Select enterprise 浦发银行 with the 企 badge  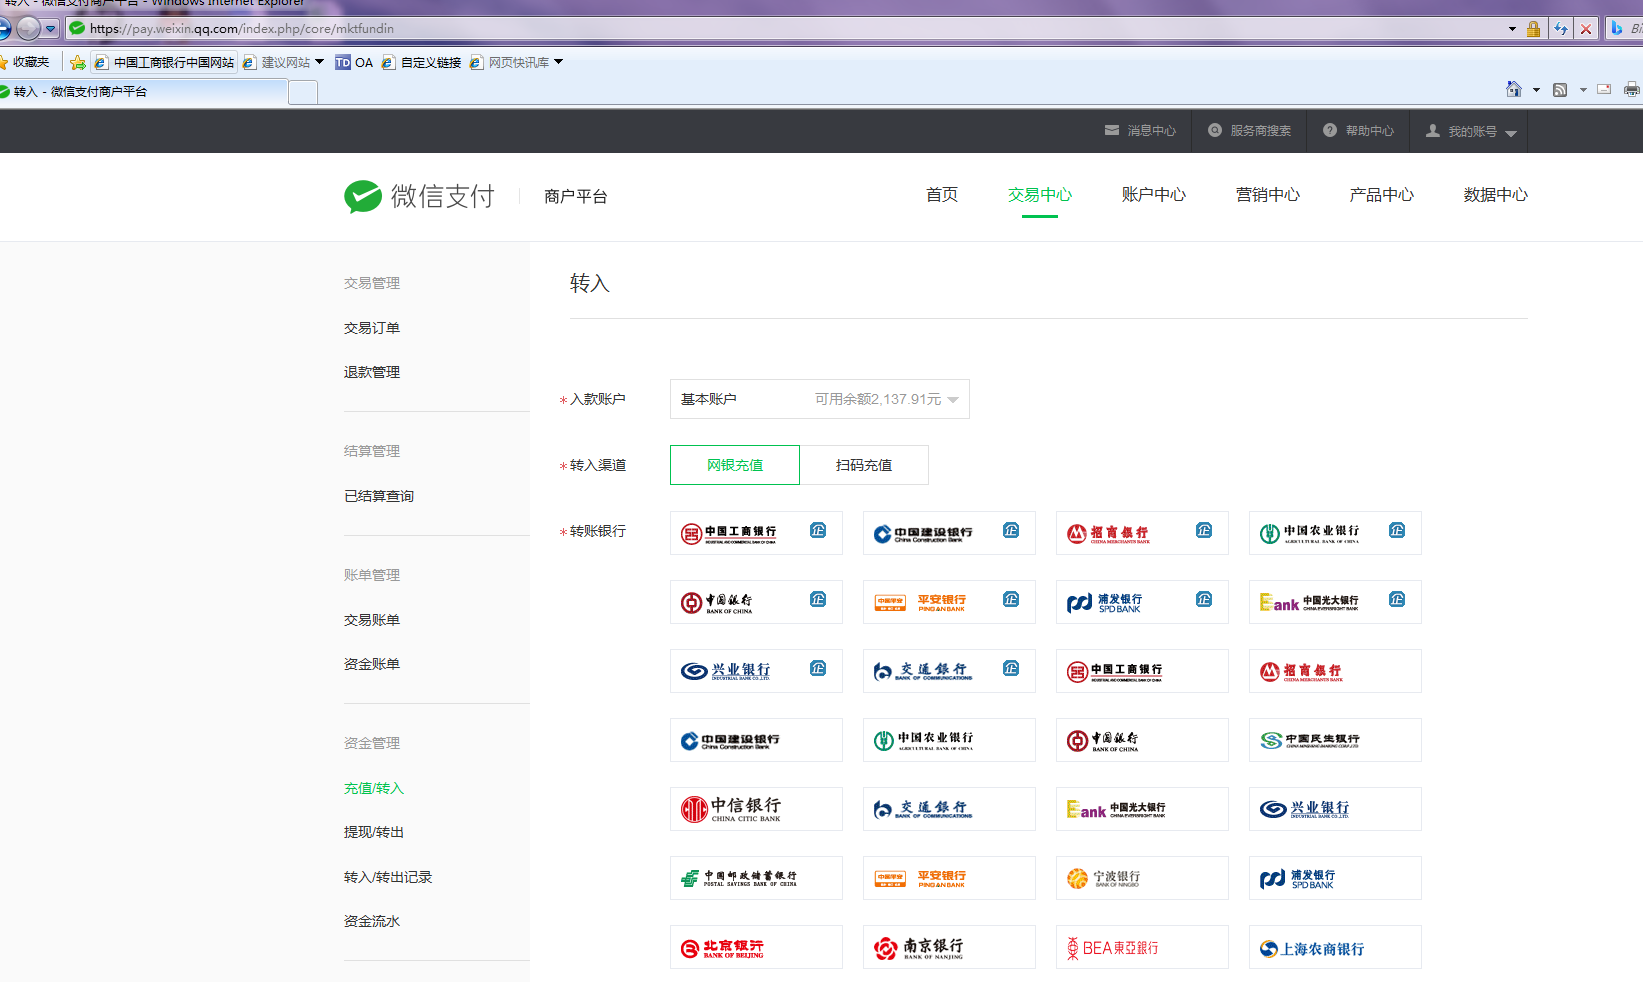(1142, 602)
